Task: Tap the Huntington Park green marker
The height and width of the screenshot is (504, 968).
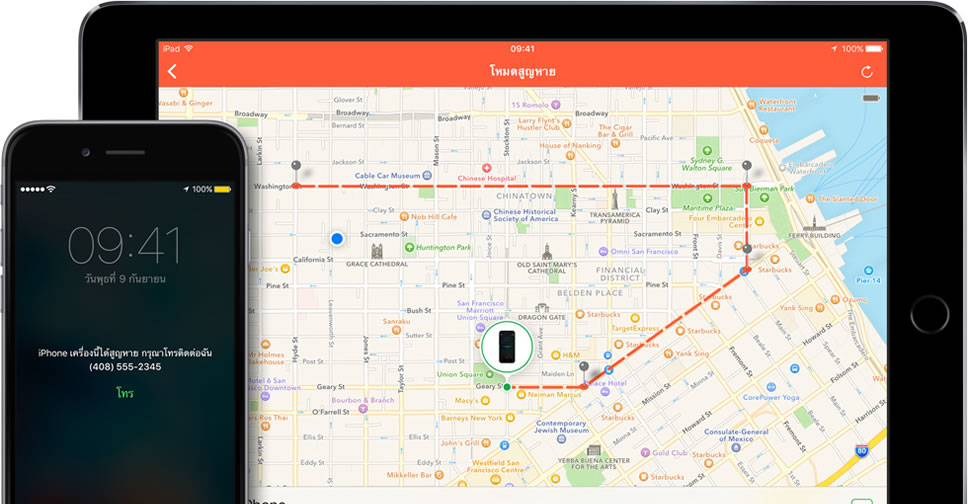Action: [409, 247]
